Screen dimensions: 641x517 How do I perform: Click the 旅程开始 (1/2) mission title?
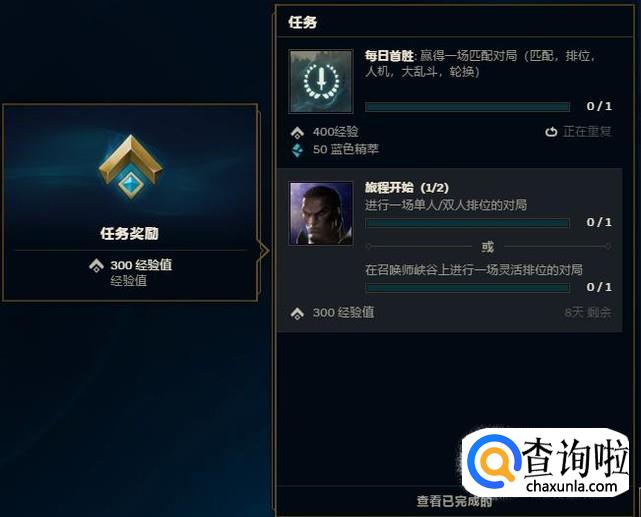point(407,188)
